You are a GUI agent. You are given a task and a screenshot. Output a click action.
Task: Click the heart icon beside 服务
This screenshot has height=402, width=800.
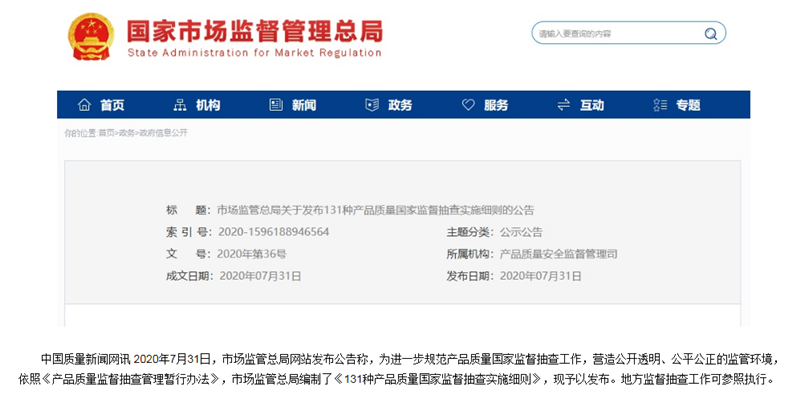point(468,105)
